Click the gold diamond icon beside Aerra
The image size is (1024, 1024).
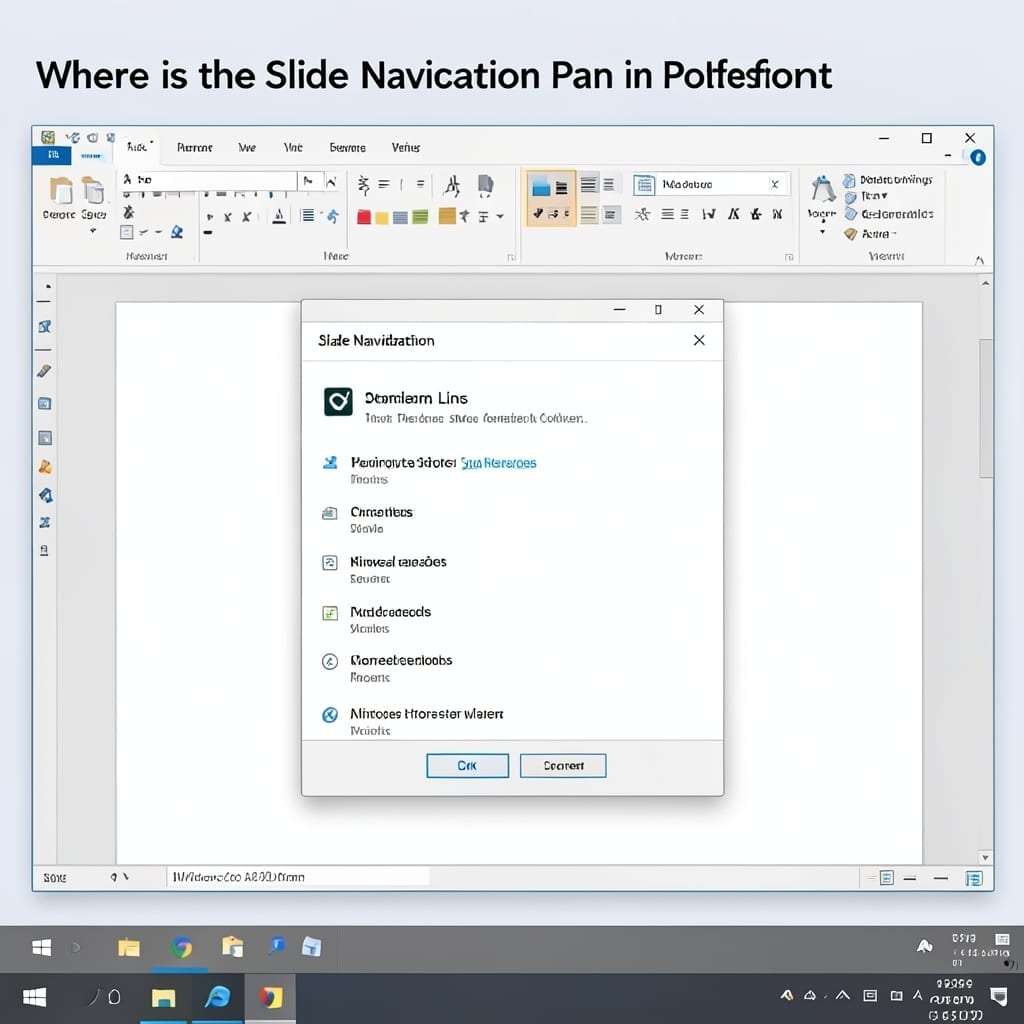(x=850, y=233)
